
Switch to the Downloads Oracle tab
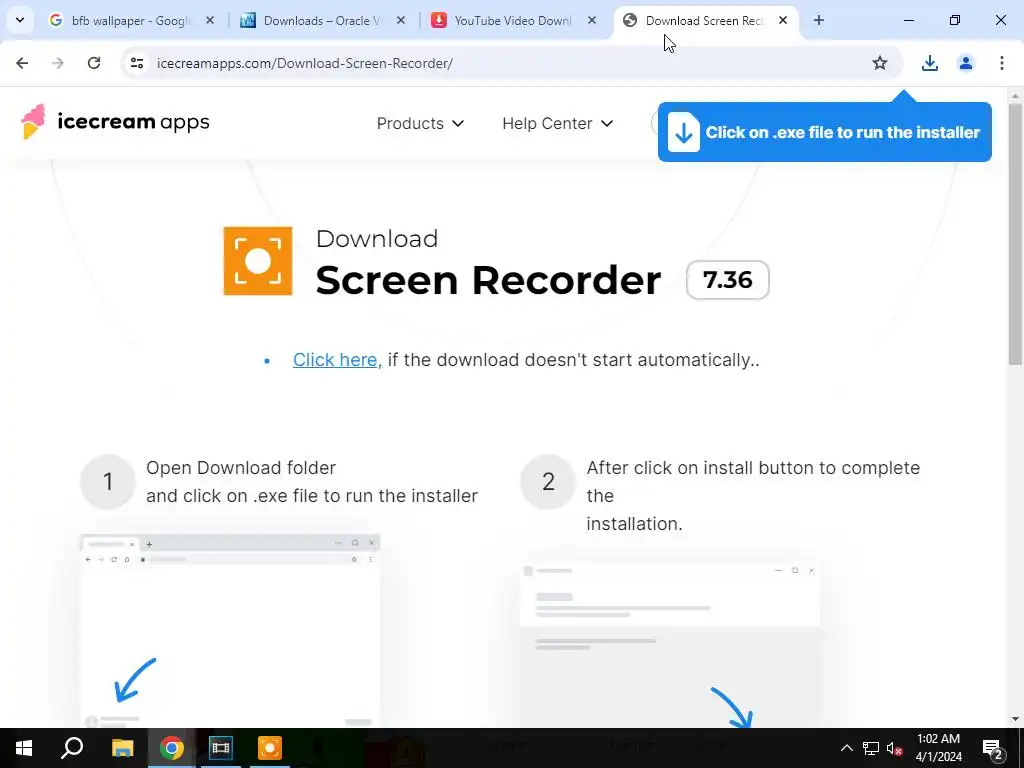(323, 21)
